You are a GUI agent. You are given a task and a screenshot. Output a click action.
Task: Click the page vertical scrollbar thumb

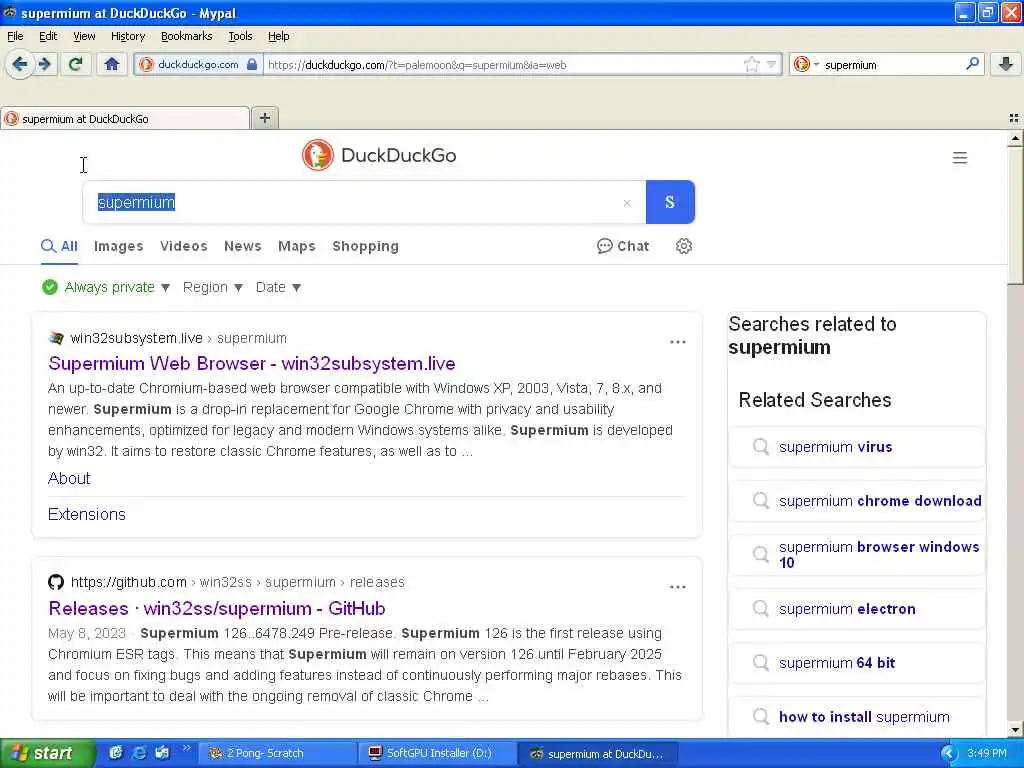1015,216
